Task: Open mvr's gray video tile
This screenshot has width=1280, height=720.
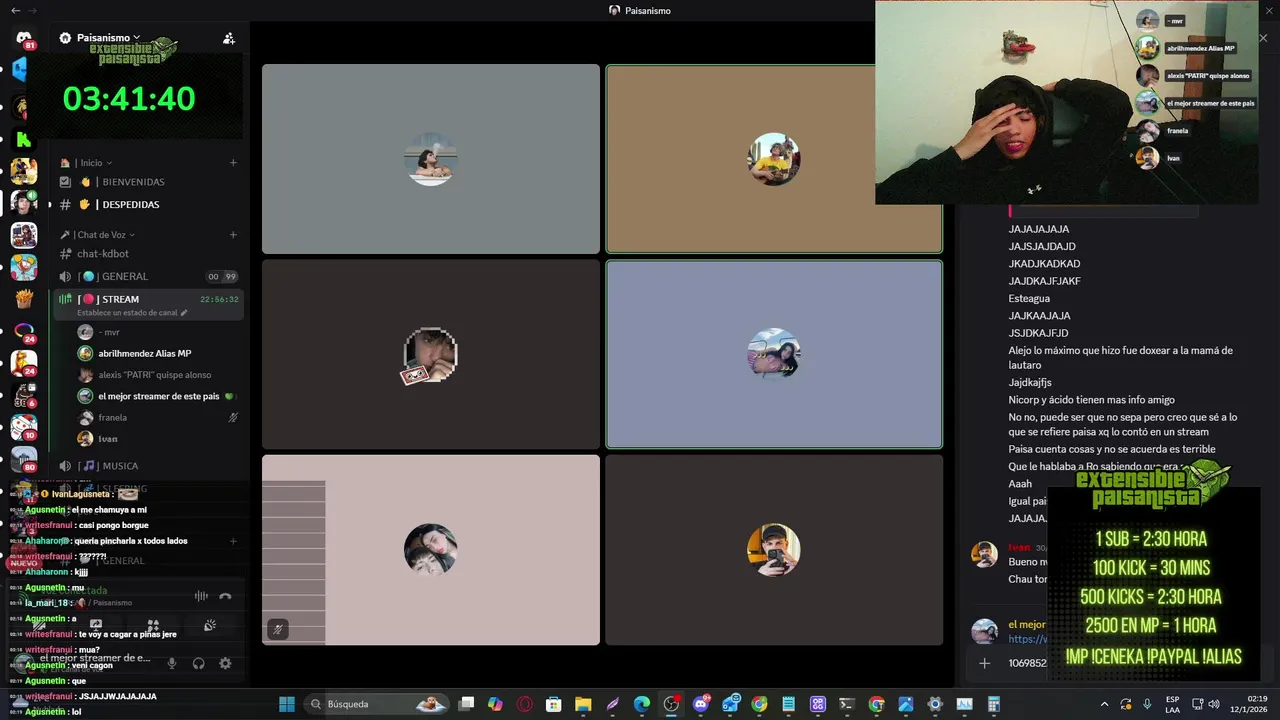Action: tap(431, 159)
